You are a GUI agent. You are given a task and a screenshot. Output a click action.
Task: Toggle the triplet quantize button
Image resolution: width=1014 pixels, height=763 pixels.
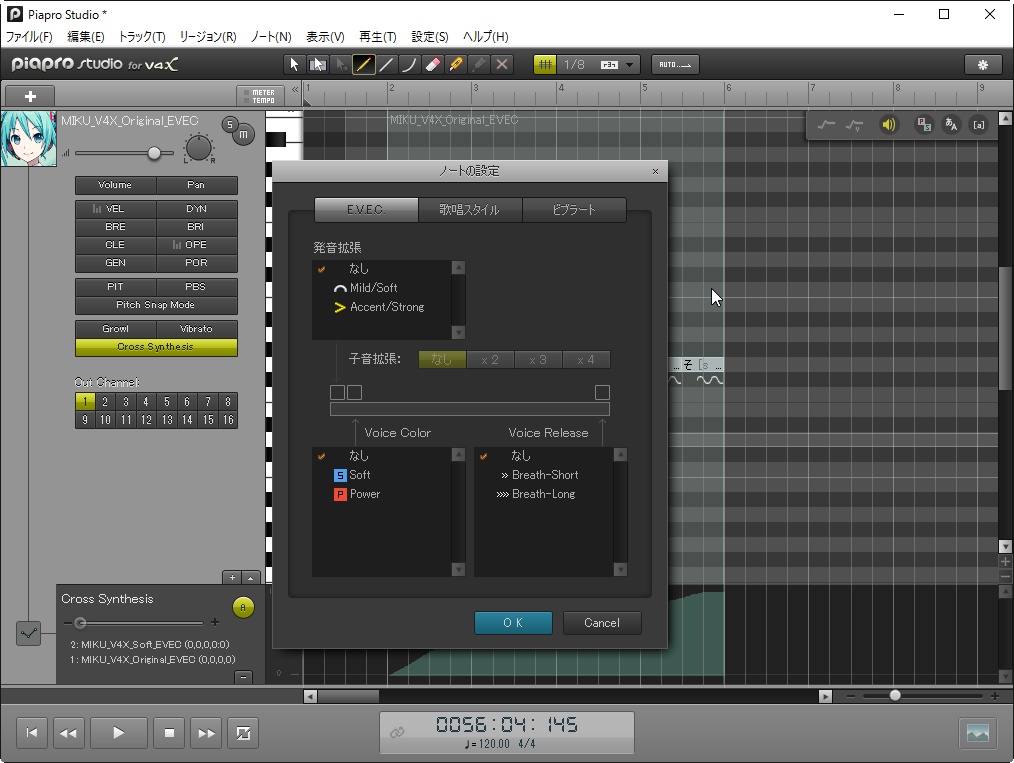click(609, 65)
